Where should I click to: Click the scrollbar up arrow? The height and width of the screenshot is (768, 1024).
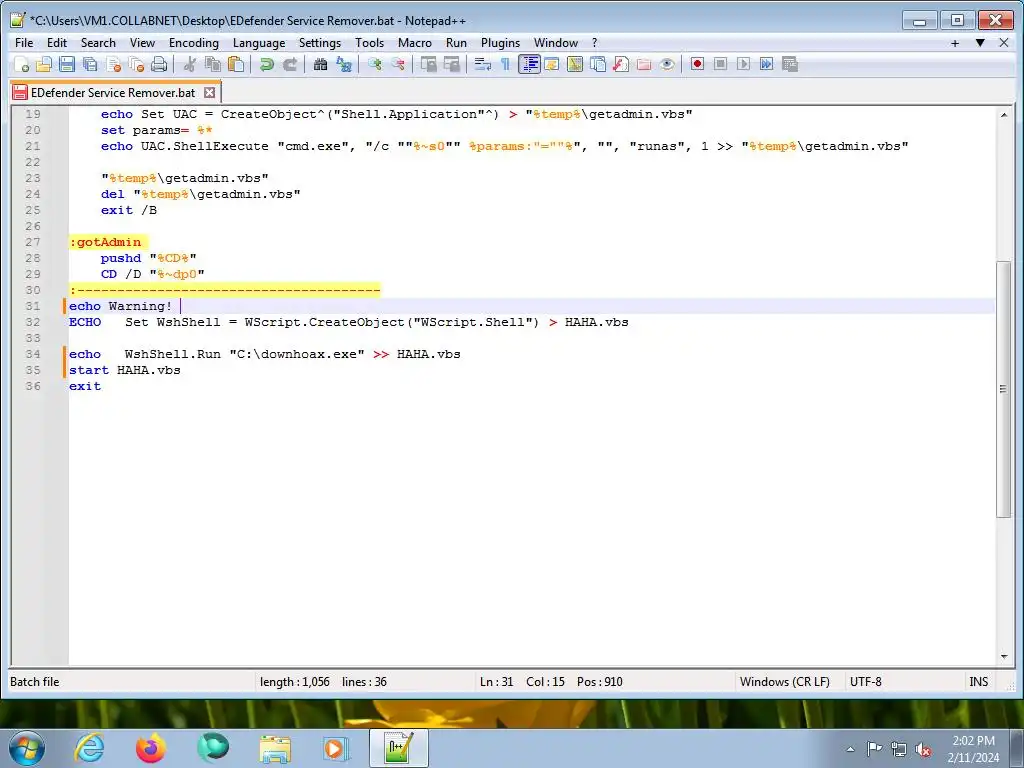point(1003,115)
